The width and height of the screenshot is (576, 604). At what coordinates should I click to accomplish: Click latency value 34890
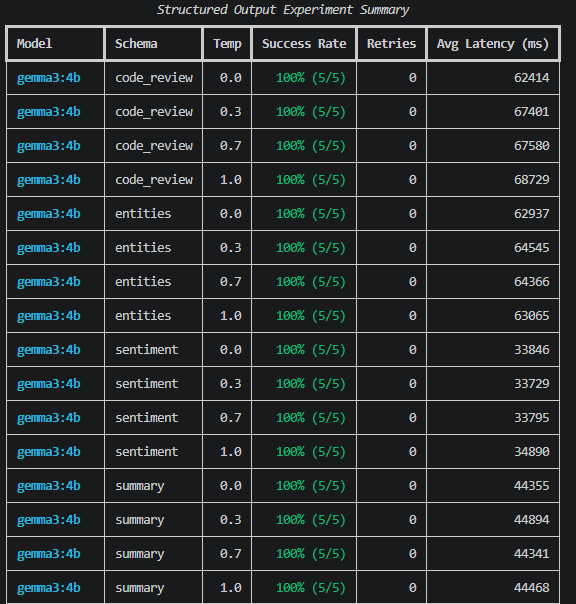(531, 451)
